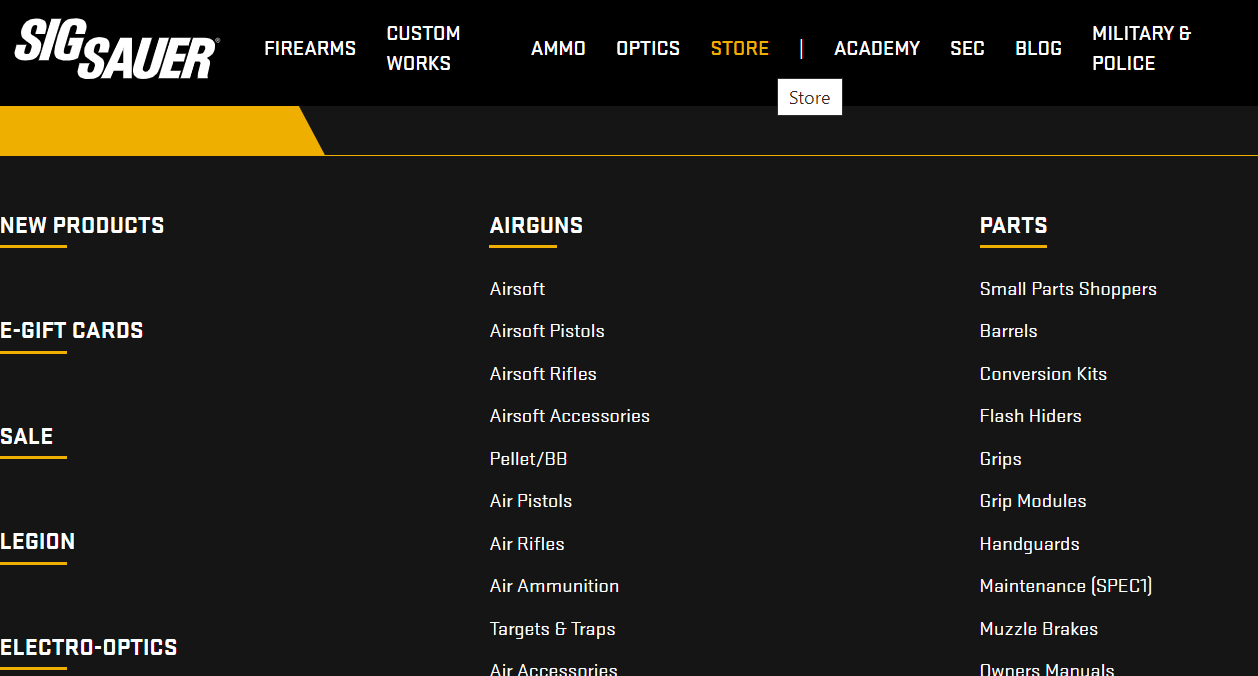
Task: Open the Legion category
Action: tap(38, 542)
